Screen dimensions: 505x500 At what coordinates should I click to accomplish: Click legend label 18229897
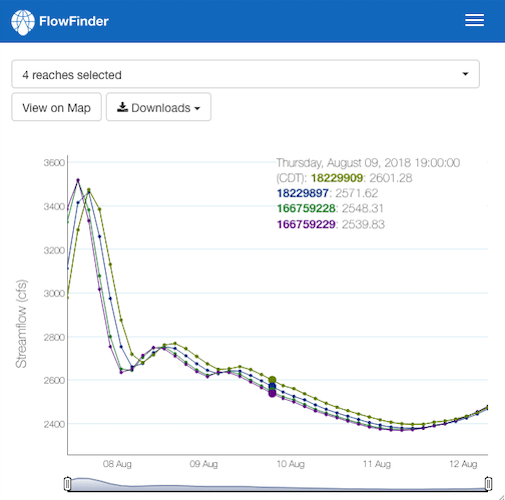303,193
